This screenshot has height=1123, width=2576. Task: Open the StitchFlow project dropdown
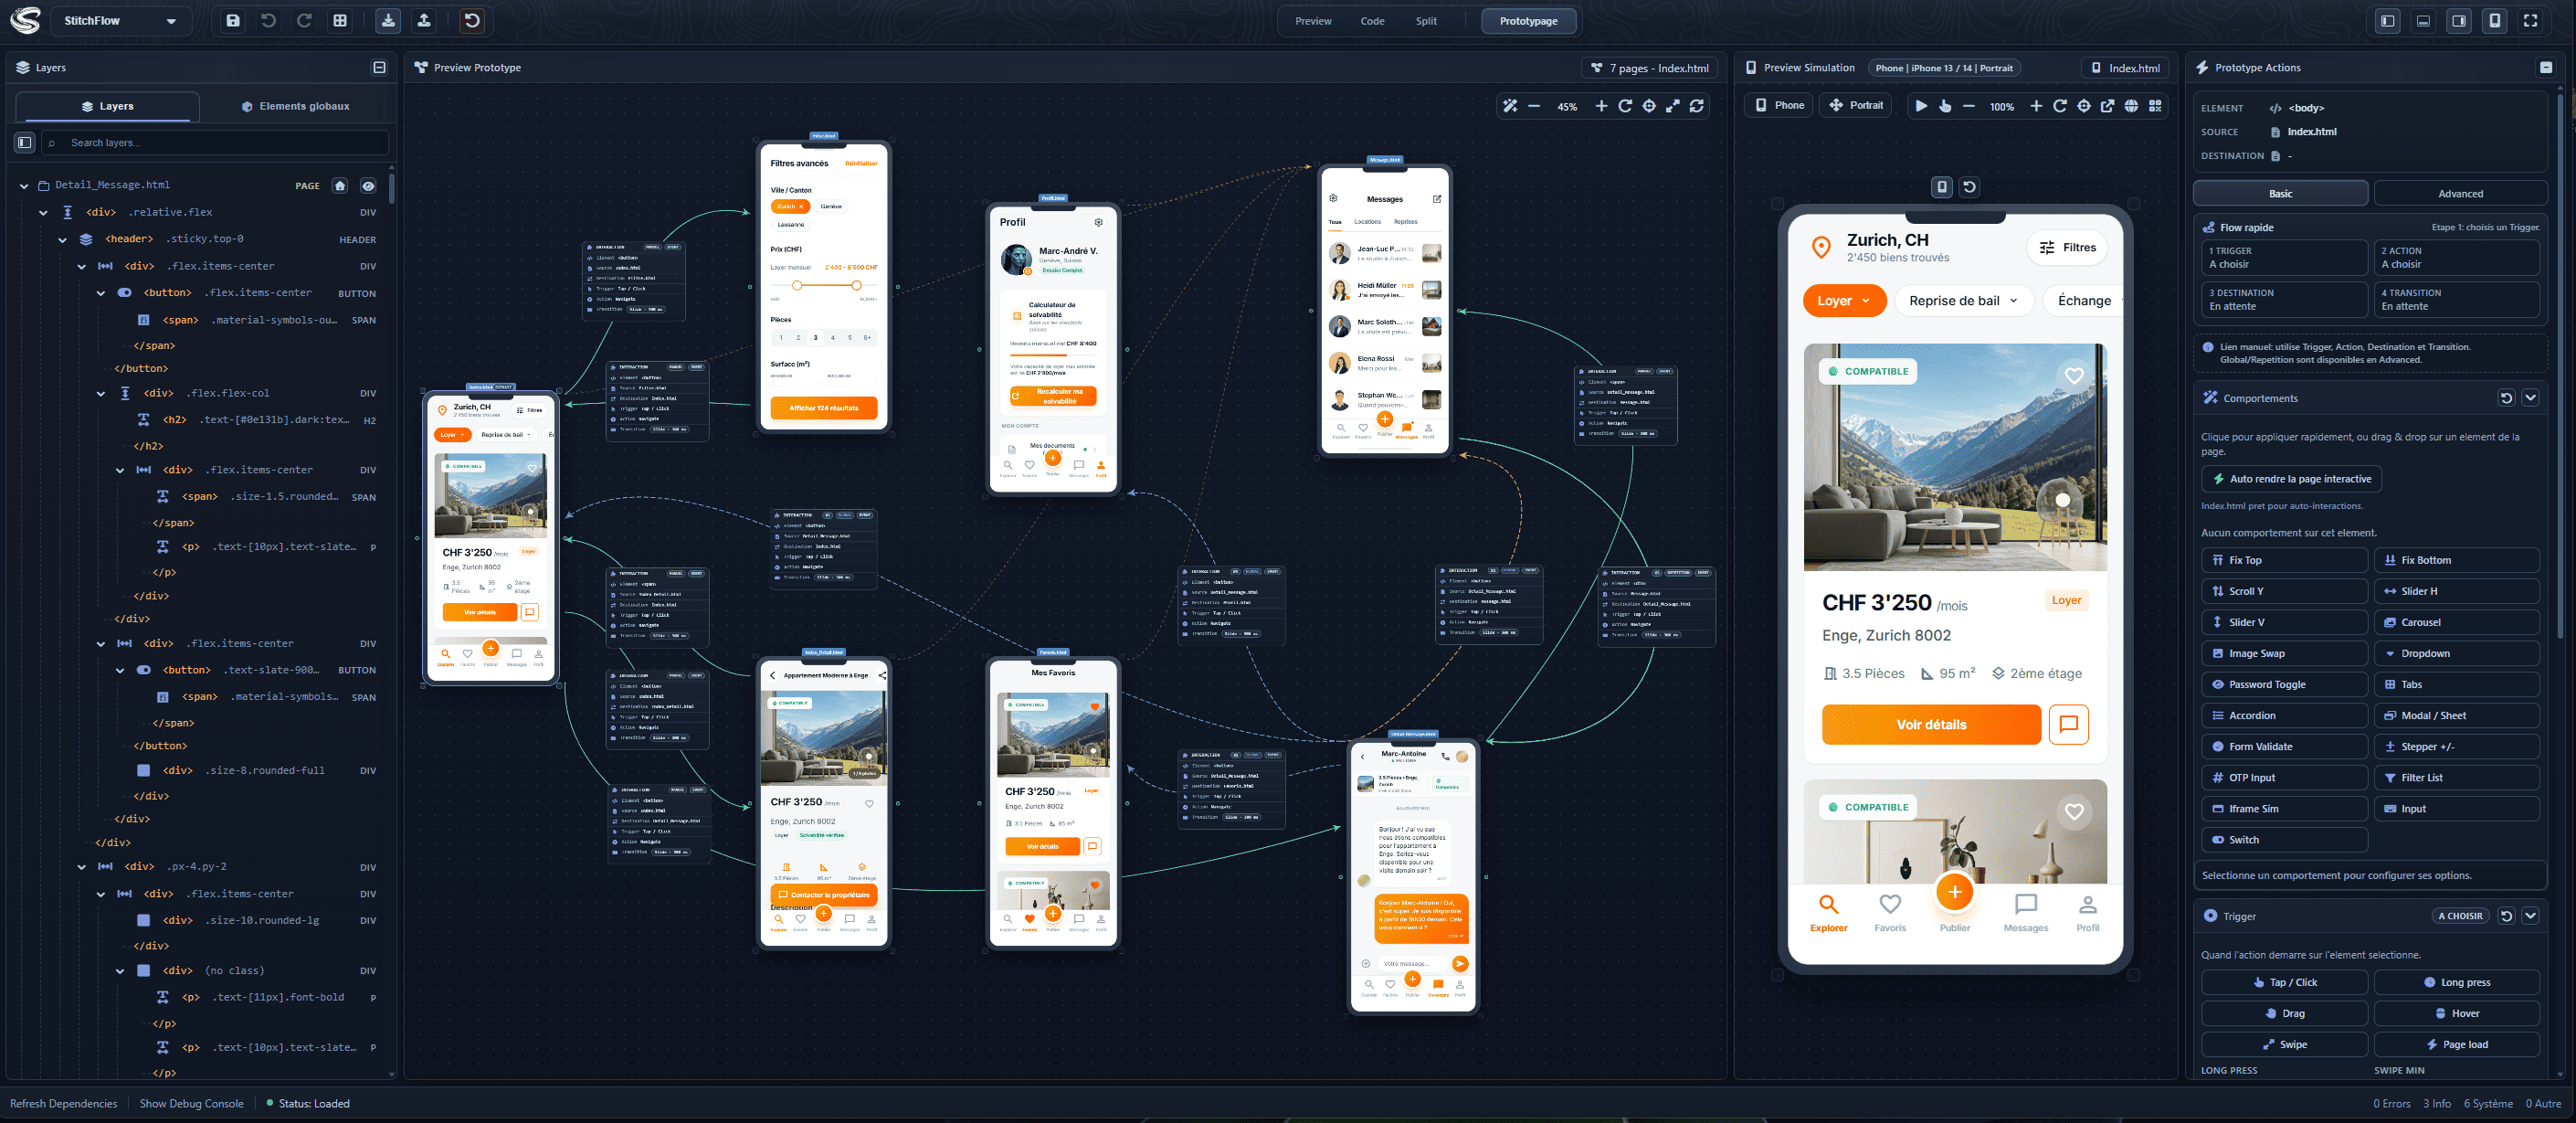tap(119, 21)
